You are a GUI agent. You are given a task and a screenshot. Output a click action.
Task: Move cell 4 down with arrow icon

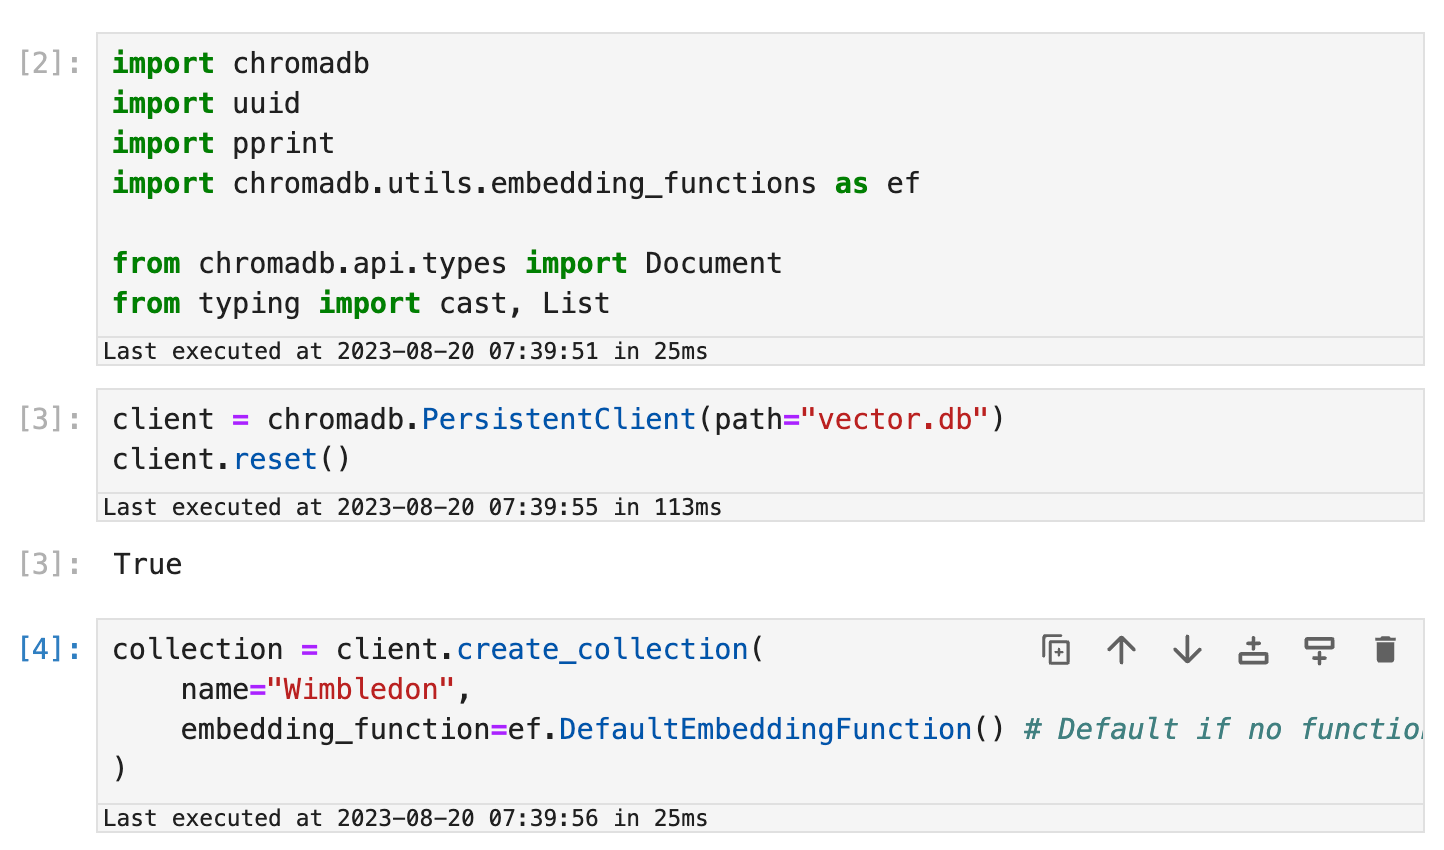1187,650
